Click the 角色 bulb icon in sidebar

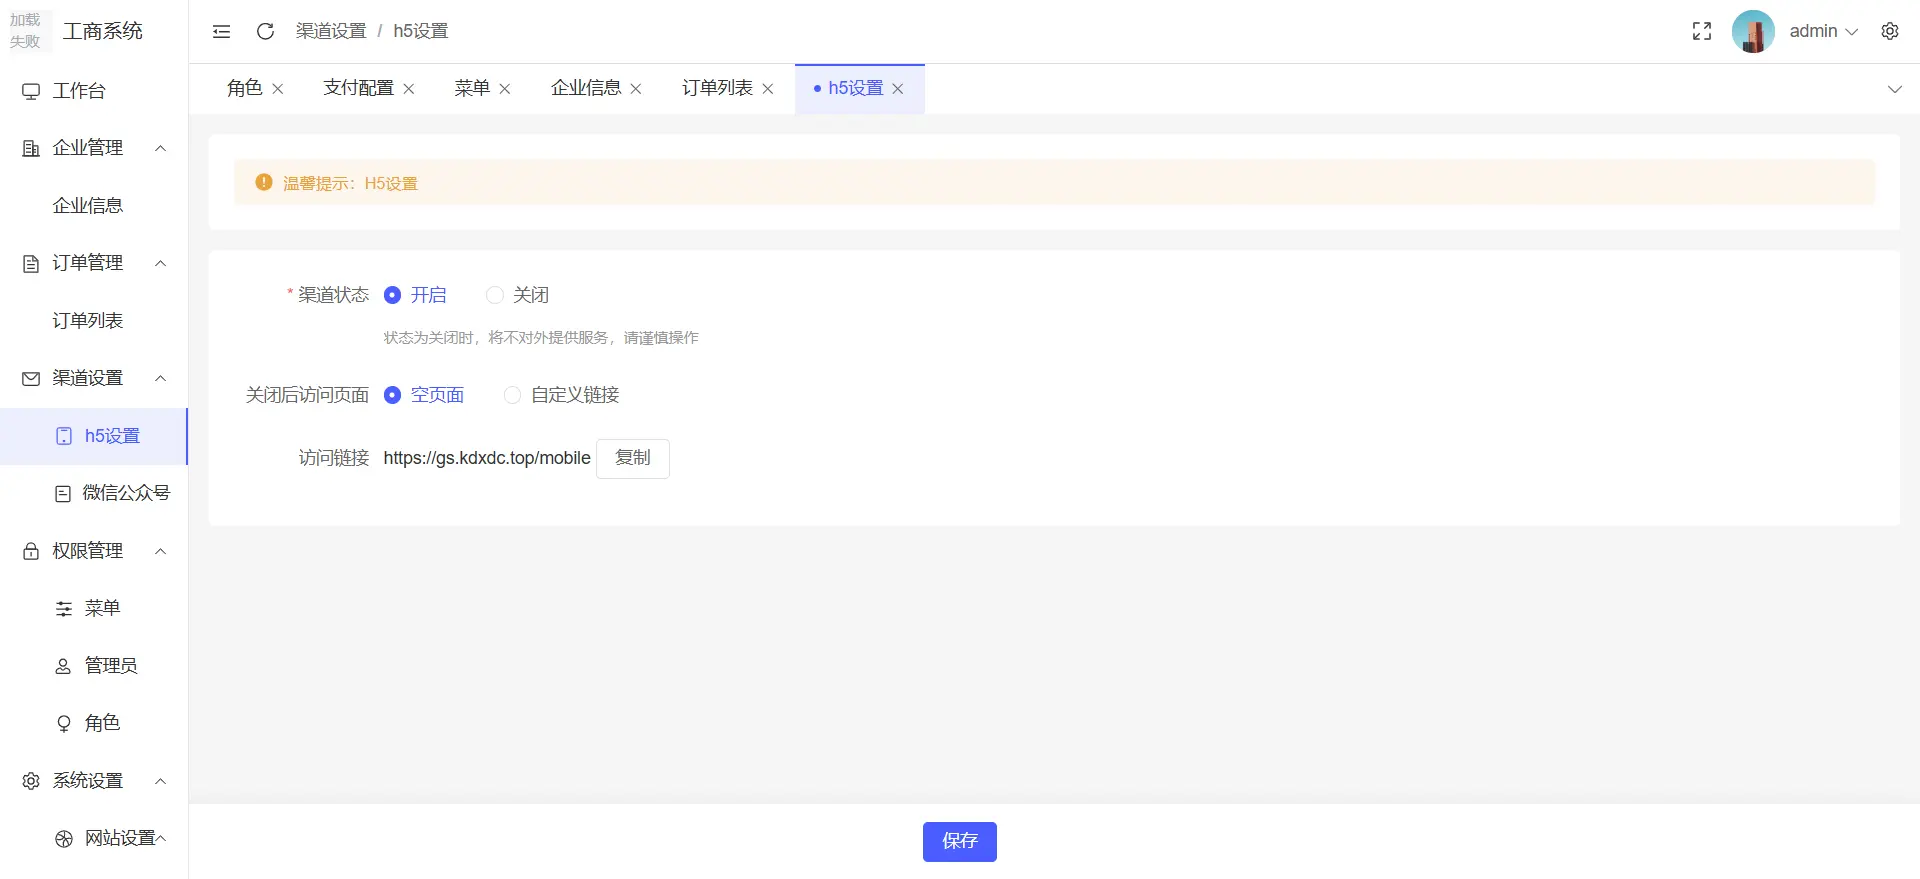point(64,723)
